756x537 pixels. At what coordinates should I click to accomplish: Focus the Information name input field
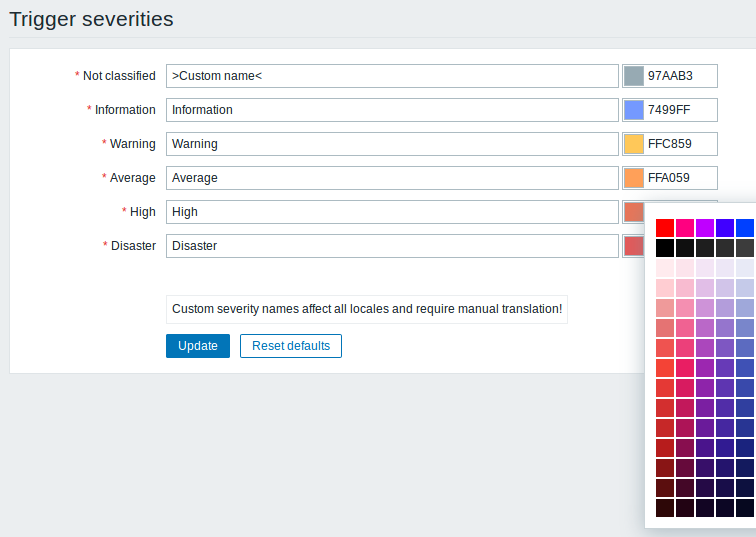(x=392, y=110)
